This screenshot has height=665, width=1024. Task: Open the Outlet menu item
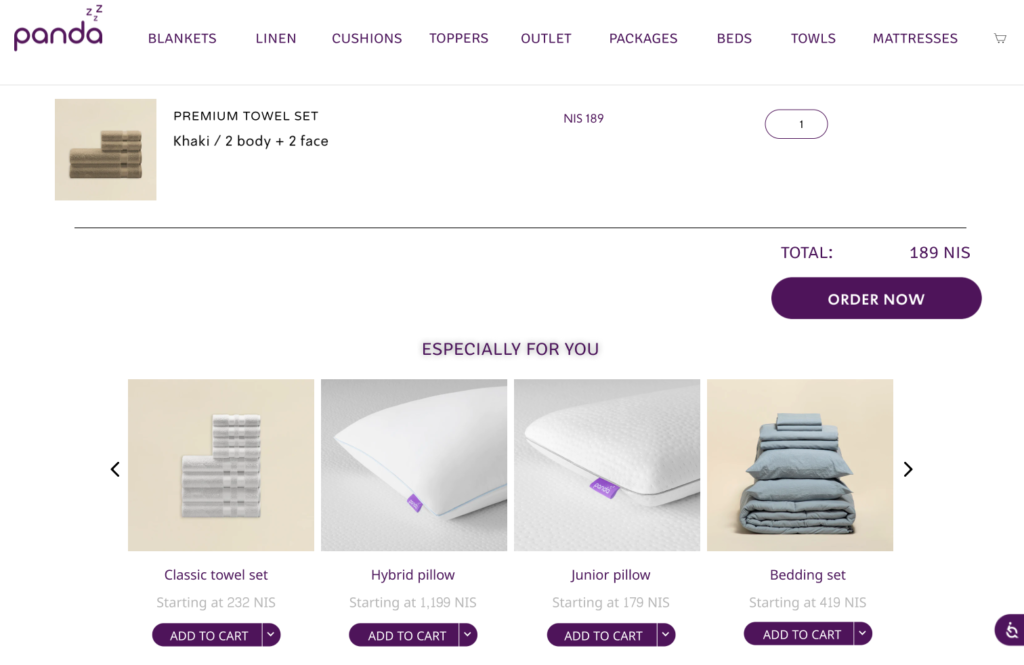[546, 39]
